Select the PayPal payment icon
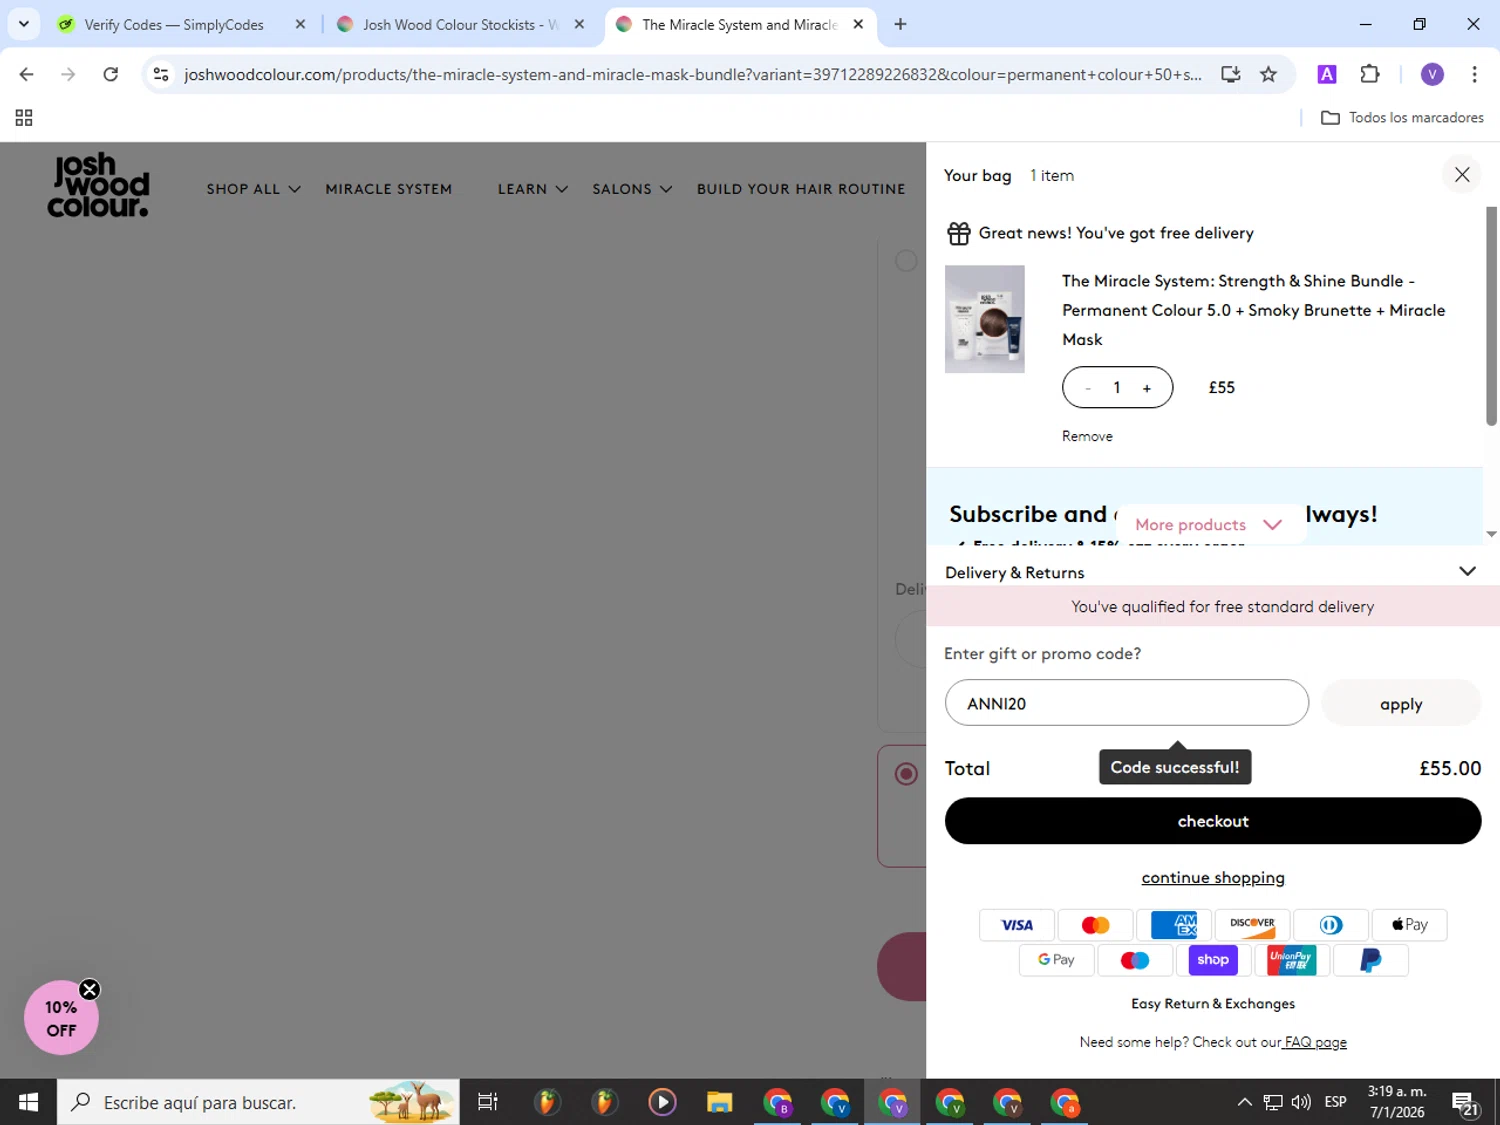This screenshot has width=1500, height=1125. pyautogui.click(x=1370, y=960)
